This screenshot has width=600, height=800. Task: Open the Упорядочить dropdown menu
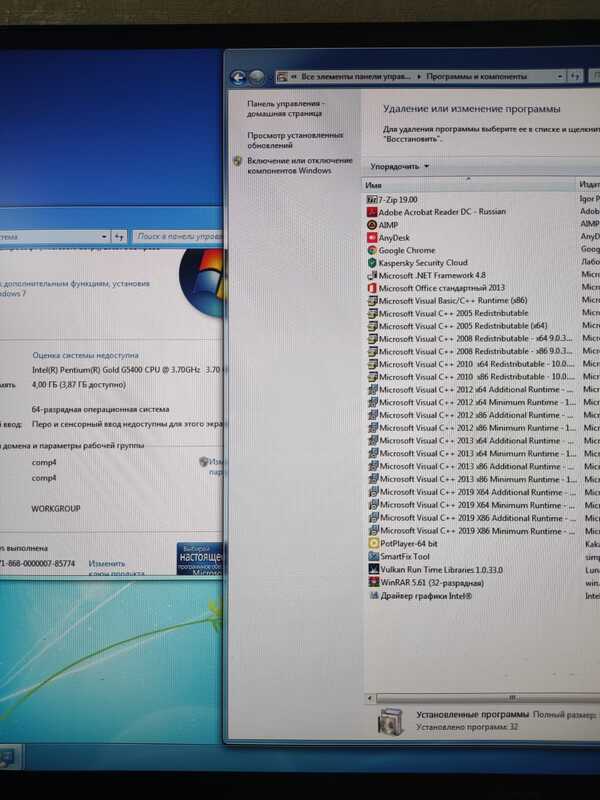[399, 166]
